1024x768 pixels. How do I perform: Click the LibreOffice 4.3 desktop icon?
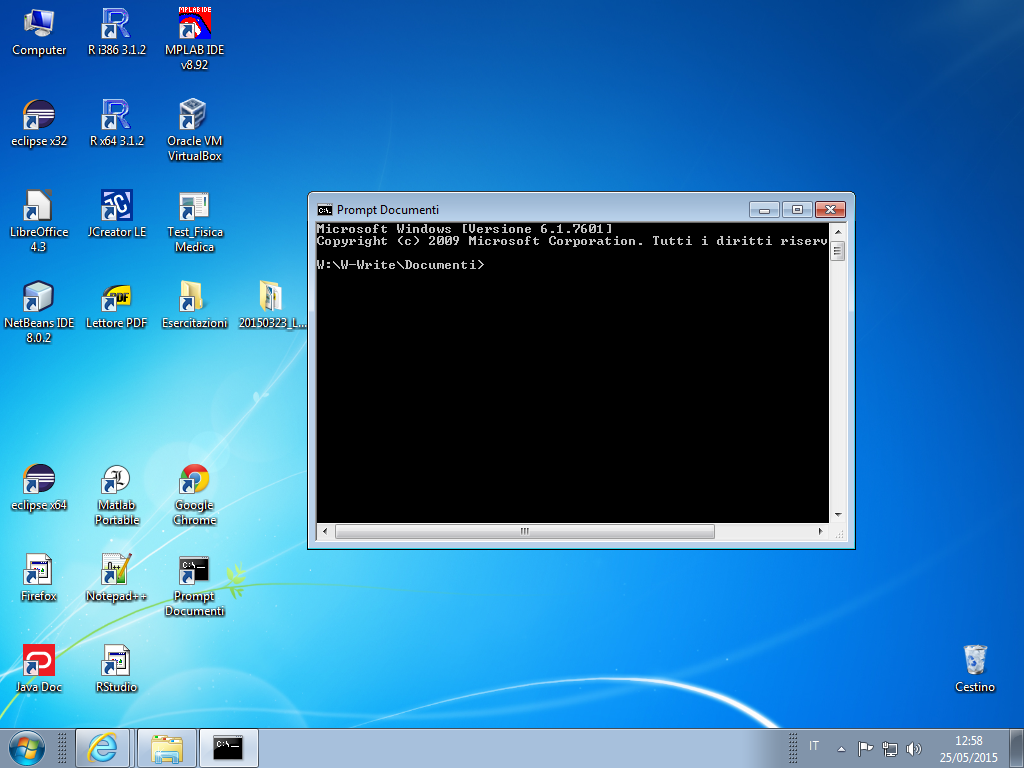(39, 207)
